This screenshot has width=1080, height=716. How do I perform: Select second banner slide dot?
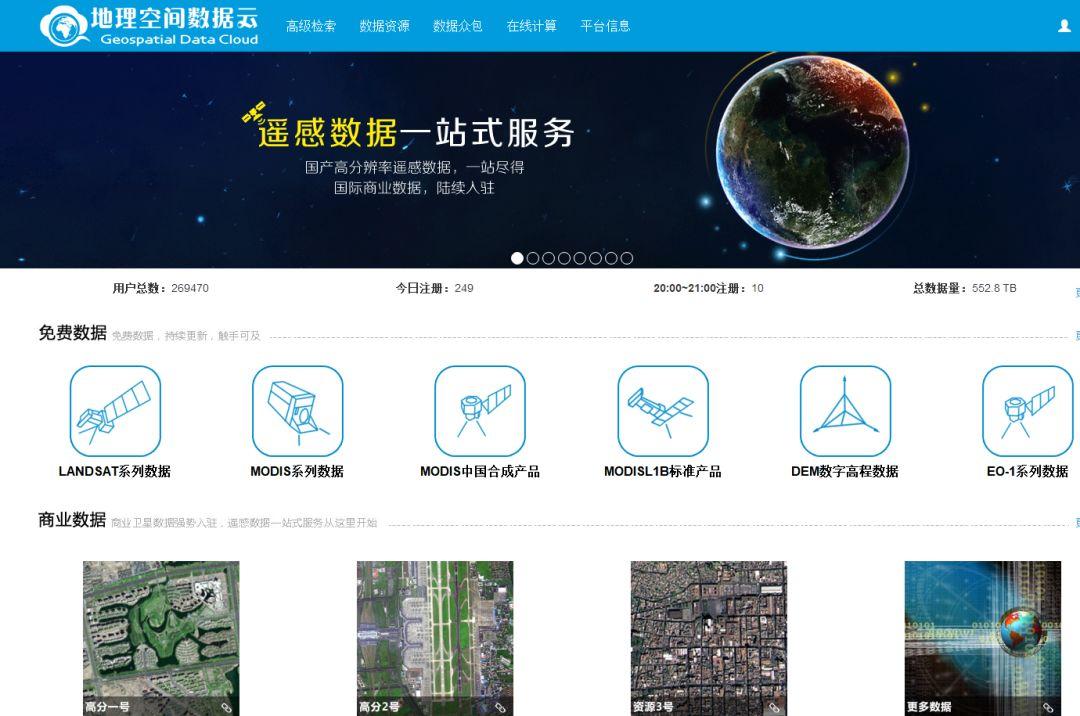(533, 258)
